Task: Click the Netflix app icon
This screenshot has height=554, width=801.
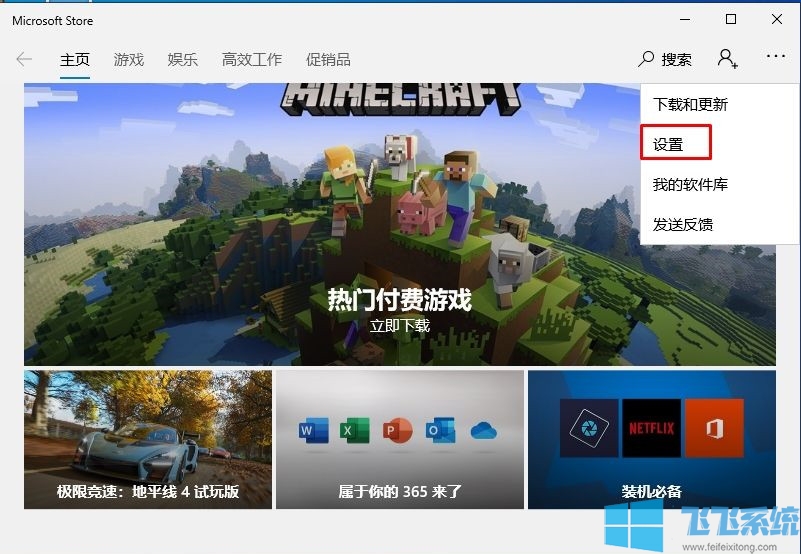Action: (651, 428)
